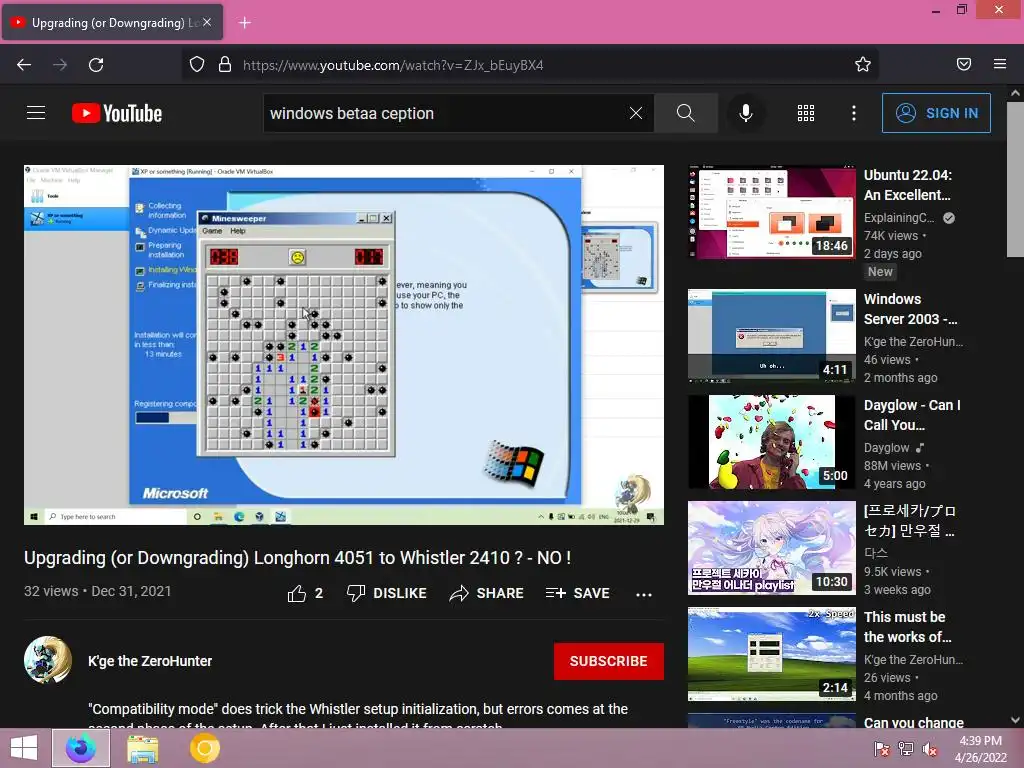Click '32 views • Dec 31, 2021' text
This screenshot has height=768, width=1024.
(98, 591)
